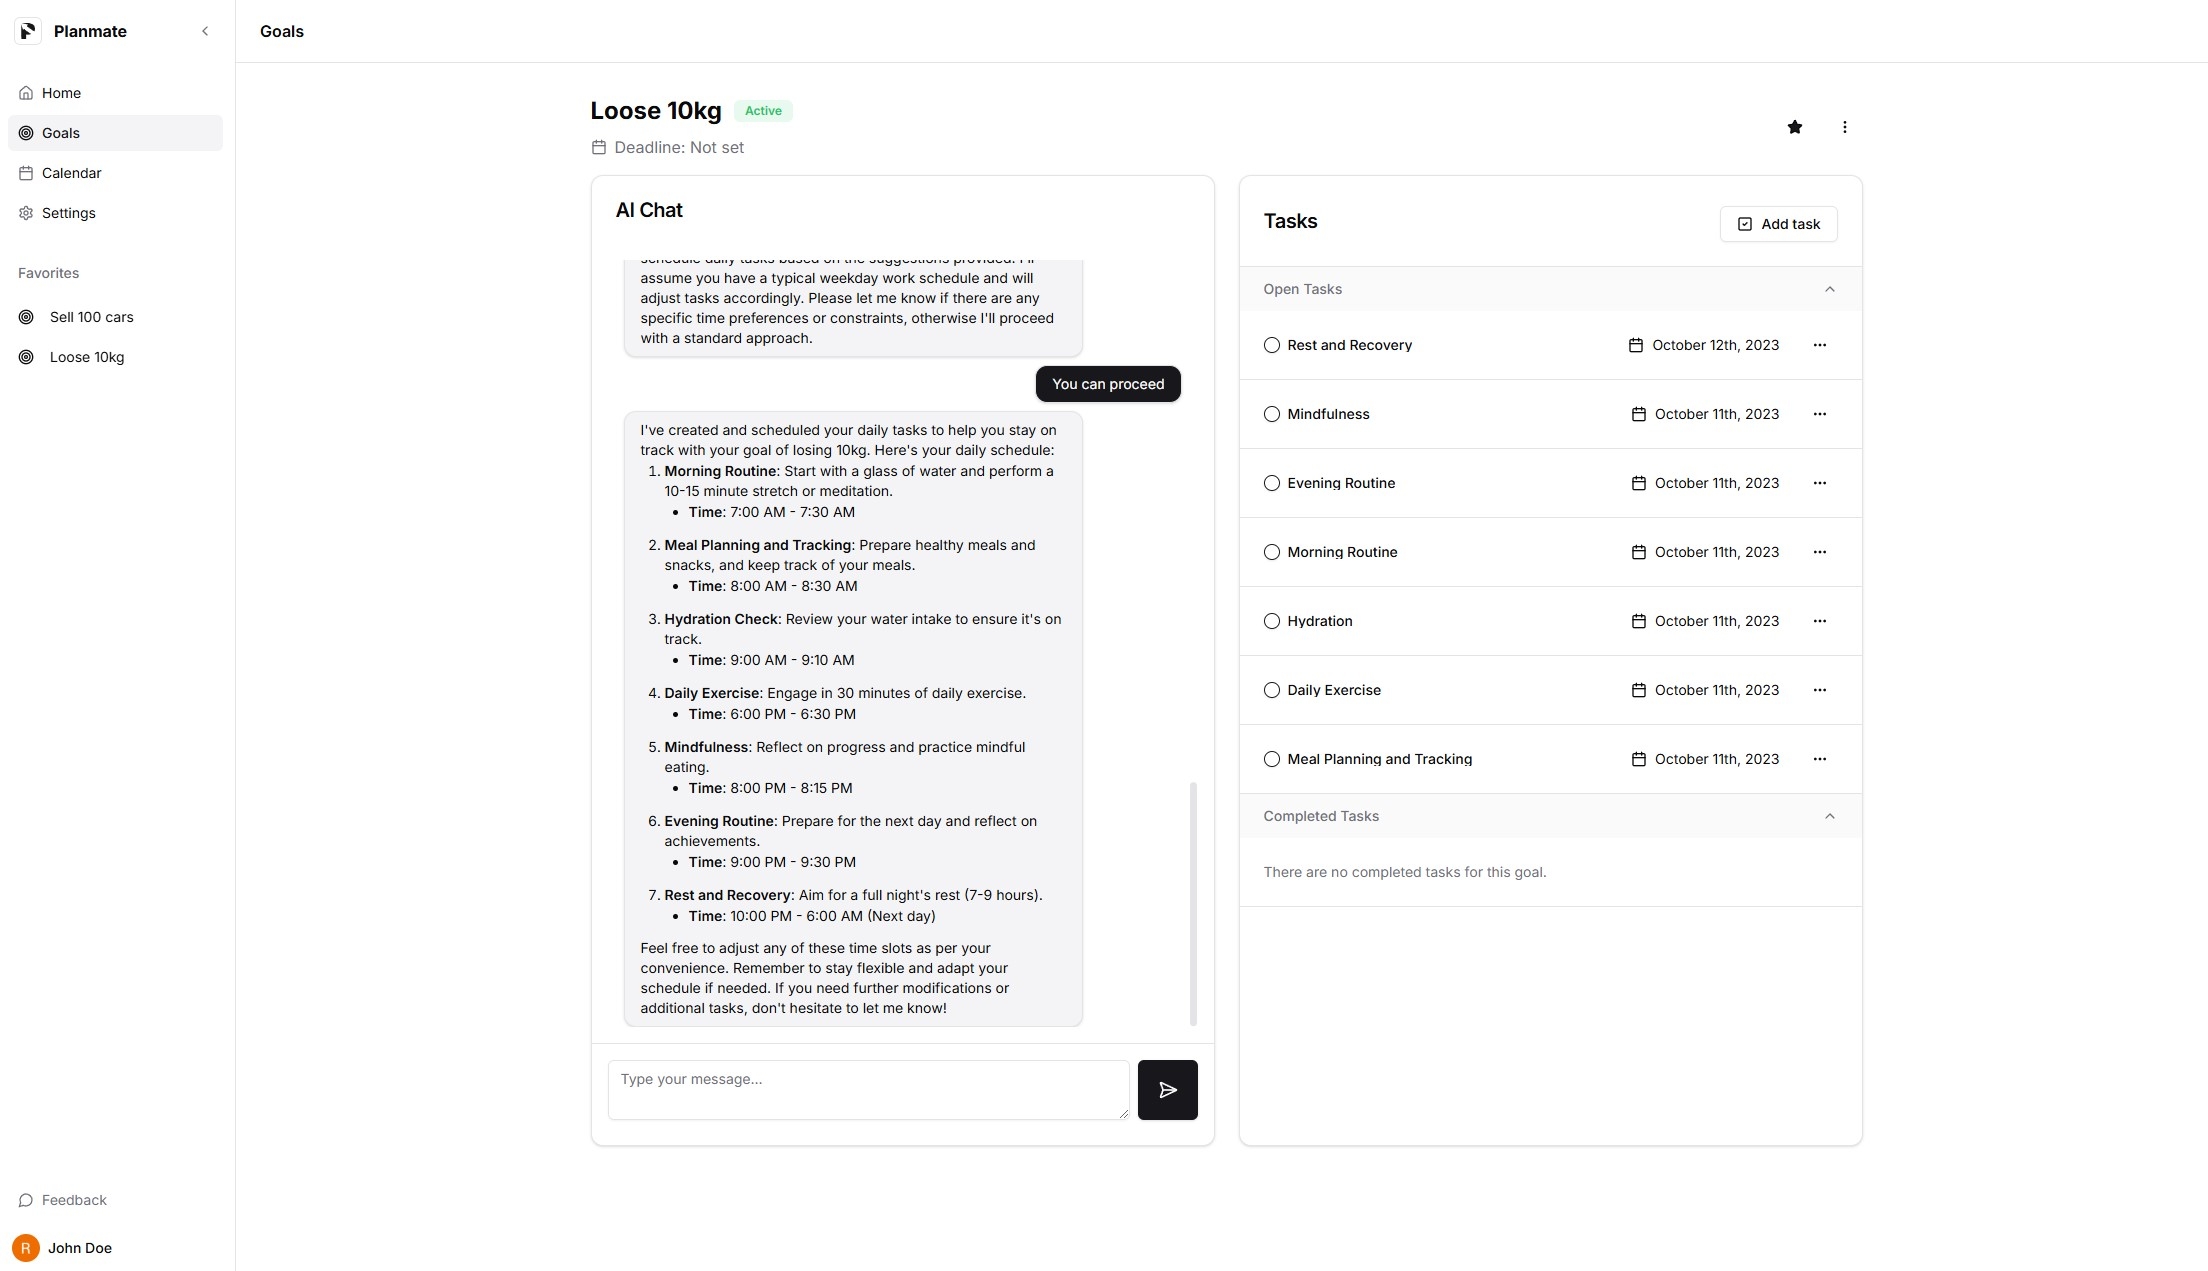This screenshot has height=1271, width=2208.
Task: Click the three-dot icon for Rest and Recovery
Action: tap(1820, 344)
